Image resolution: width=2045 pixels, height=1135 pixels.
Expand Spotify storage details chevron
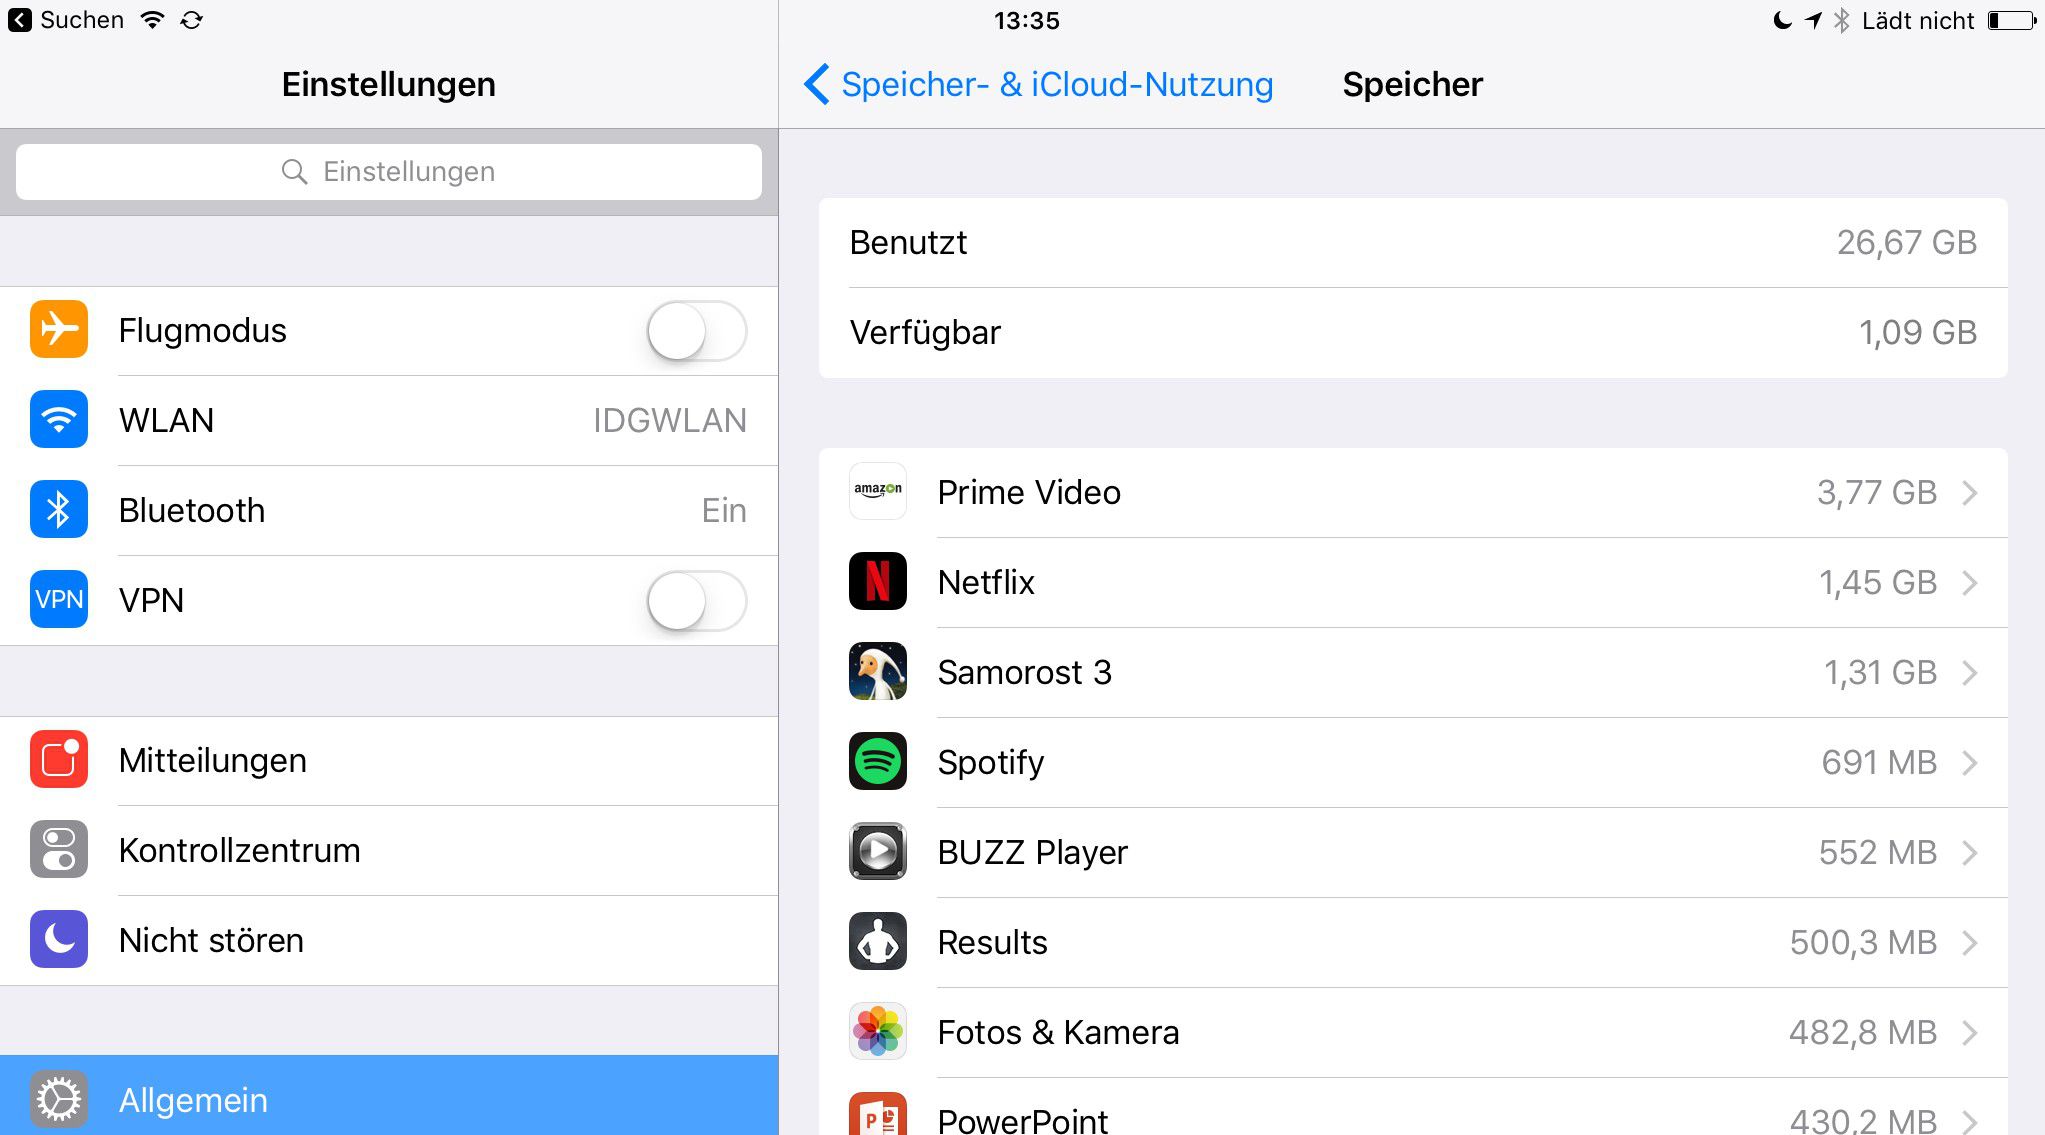point(1969,762)
